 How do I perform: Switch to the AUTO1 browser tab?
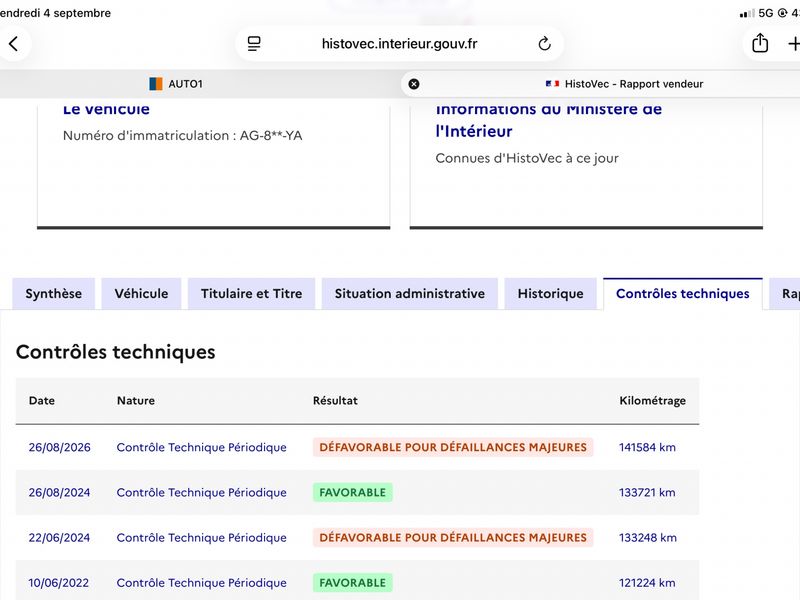pos(176,84)
